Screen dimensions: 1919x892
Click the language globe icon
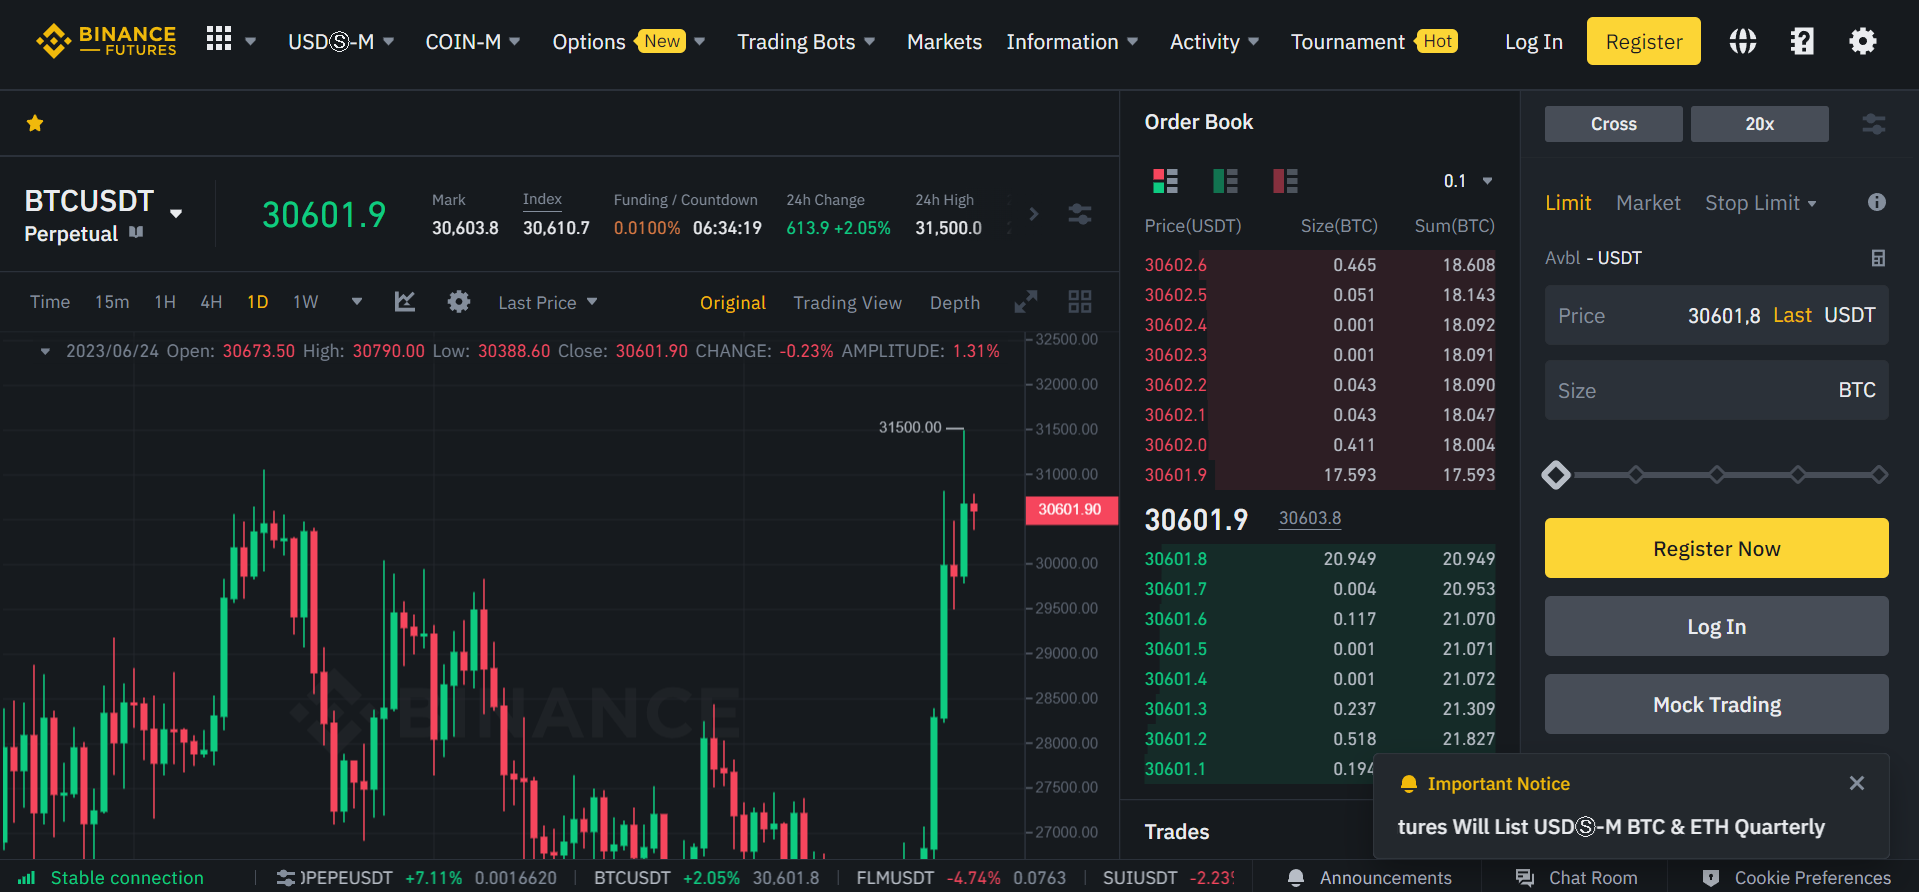(x=1743, y=41)
